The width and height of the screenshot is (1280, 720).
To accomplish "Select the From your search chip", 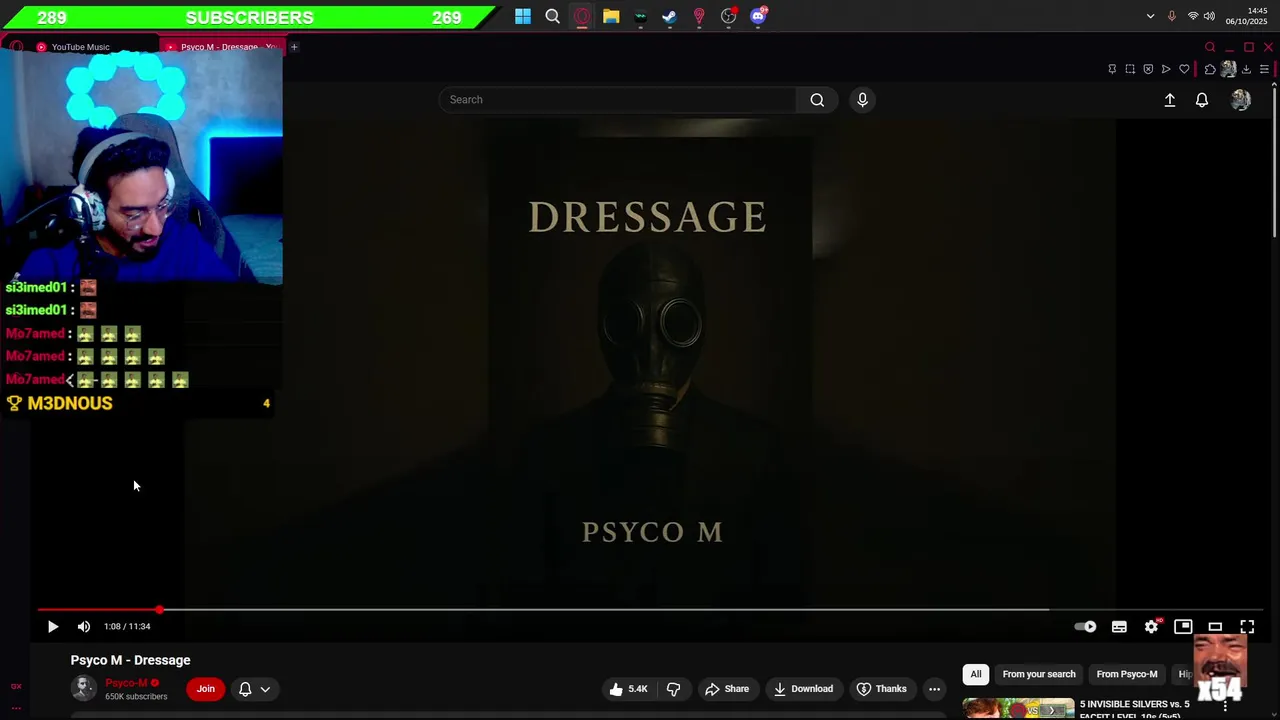I will point(1039,674).
